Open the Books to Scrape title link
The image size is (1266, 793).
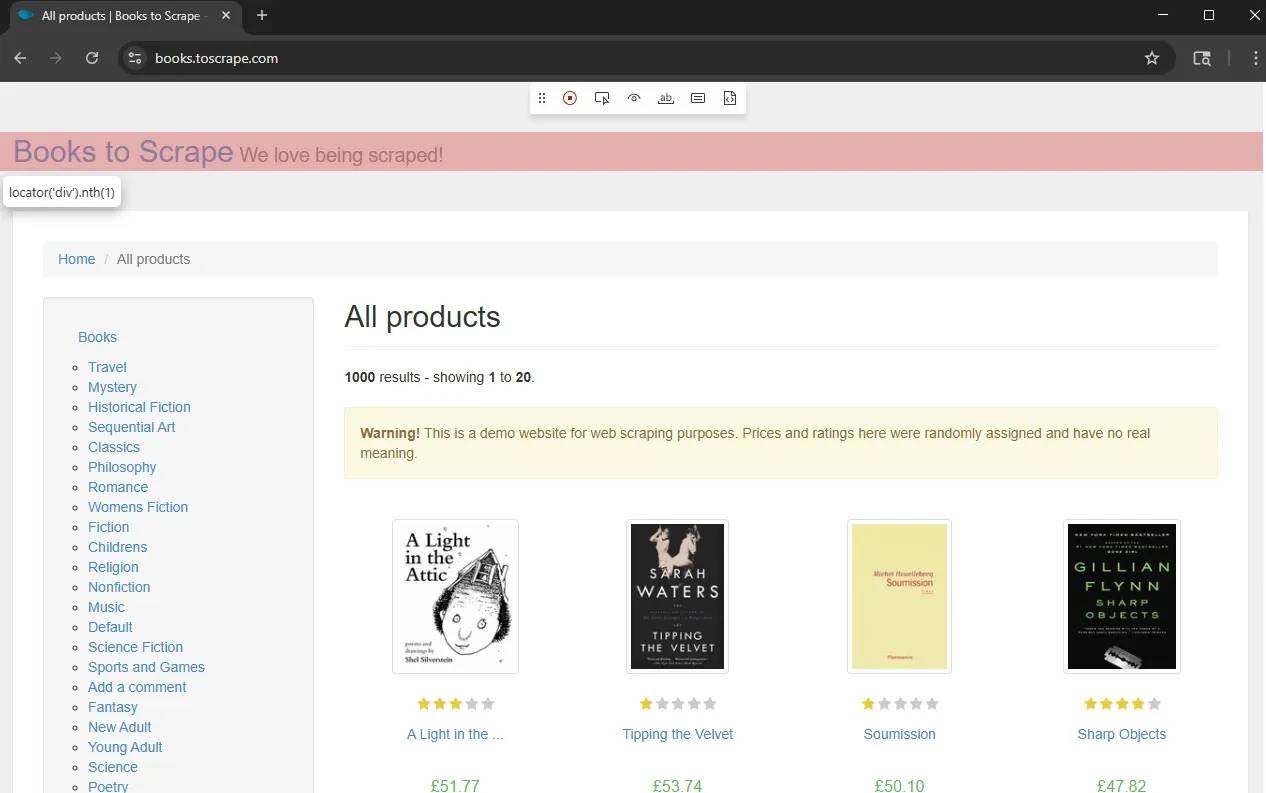click(x=123, y=151)
